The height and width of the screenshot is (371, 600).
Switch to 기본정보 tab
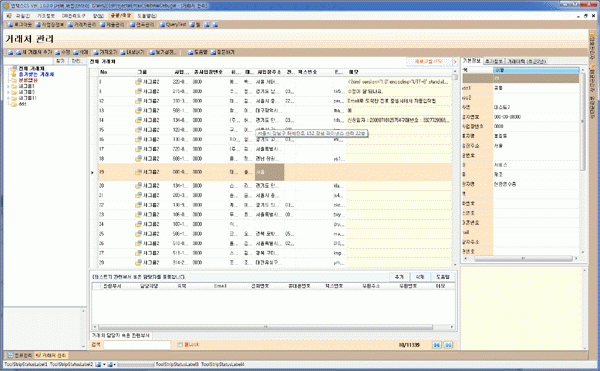472,61
